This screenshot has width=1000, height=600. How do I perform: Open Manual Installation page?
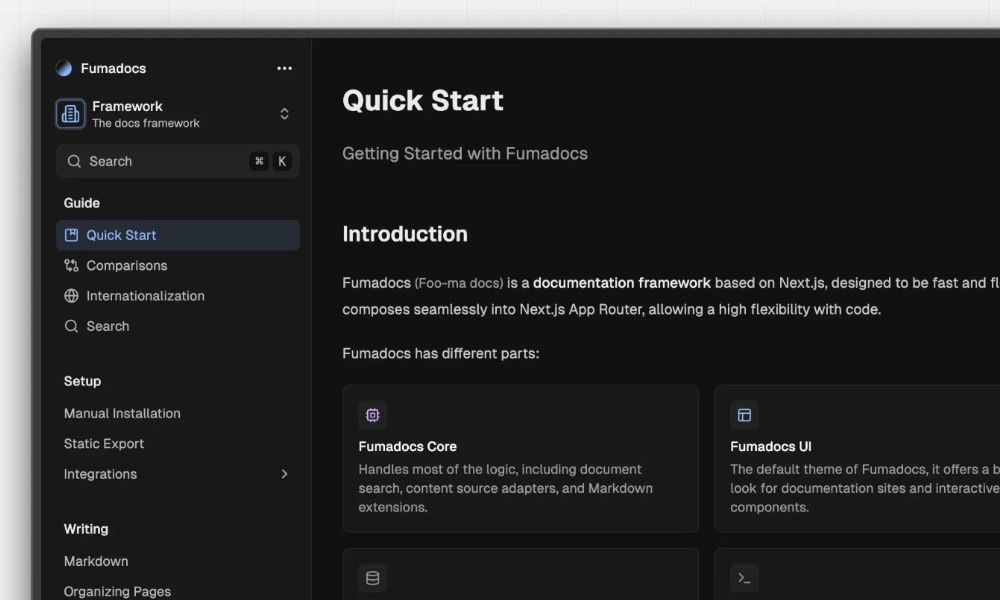178,413
